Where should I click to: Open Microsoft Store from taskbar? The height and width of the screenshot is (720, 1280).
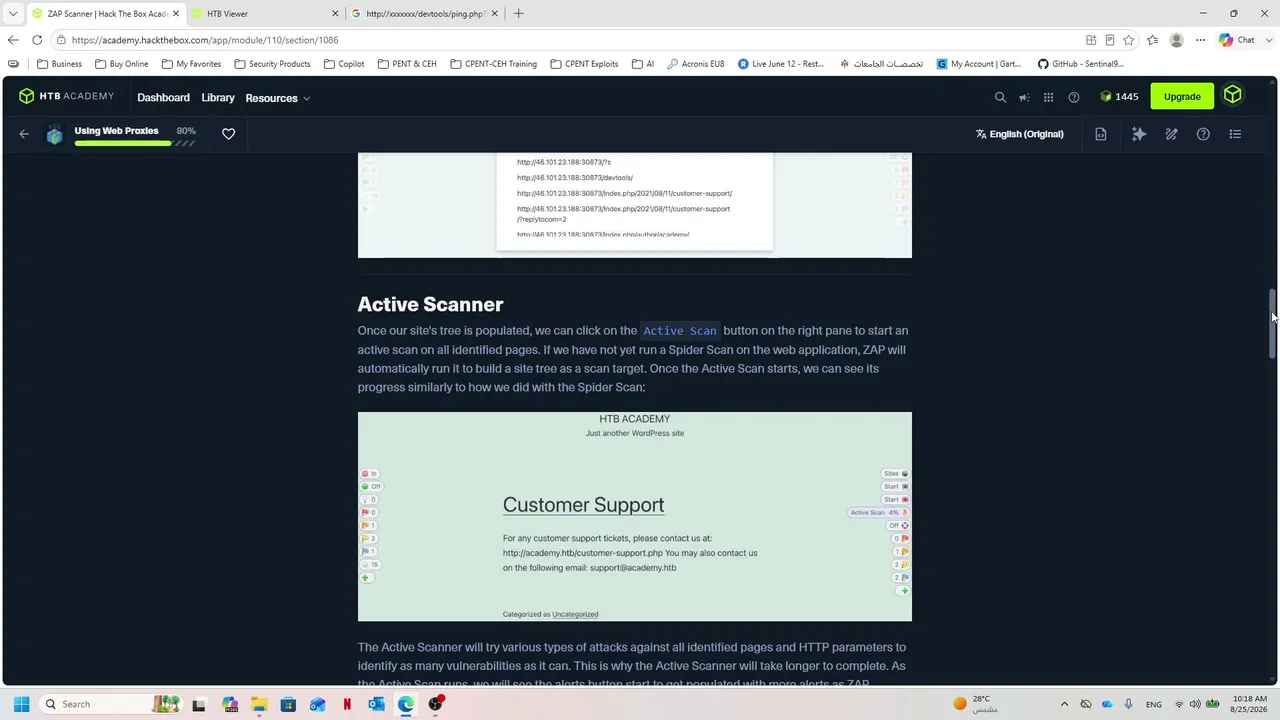coord(288,704)
